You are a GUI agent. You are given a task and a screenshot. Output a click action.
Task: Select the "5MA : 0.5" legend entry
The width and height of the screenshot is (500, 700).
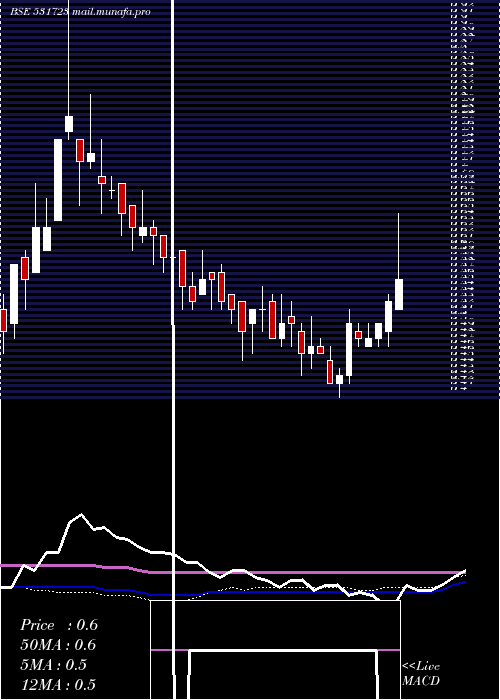pos(54,665)
